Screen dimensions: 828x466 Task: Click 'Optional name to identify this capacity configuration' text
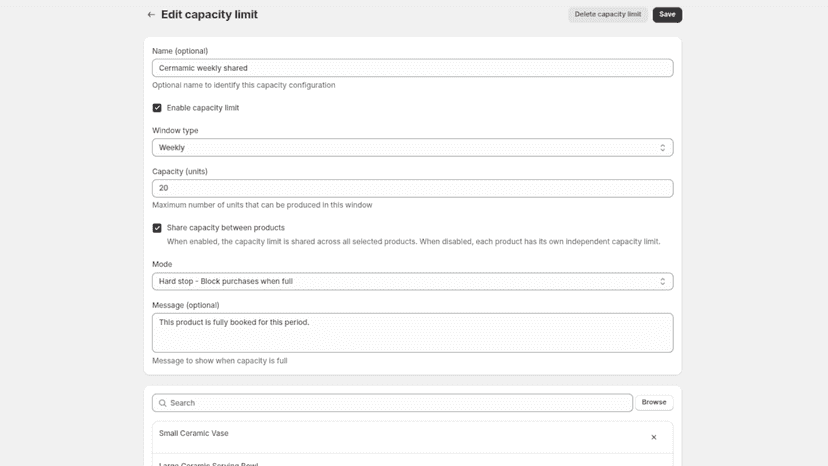243,85
